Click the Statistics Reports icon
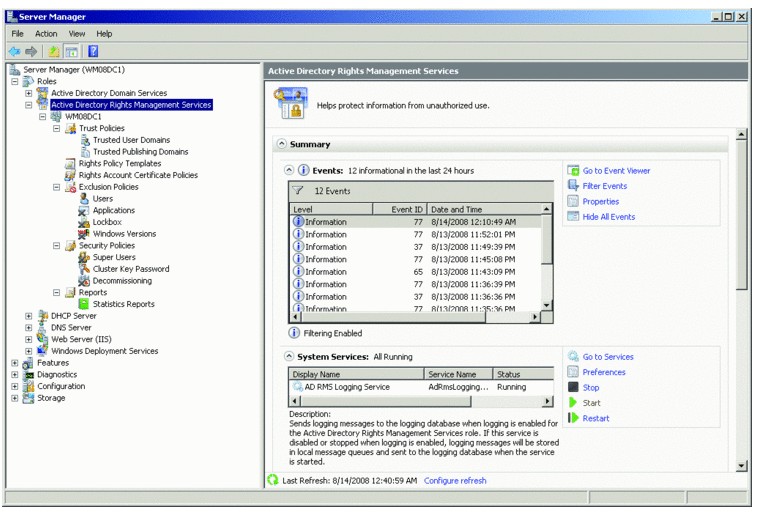 (x=84, y=304)
